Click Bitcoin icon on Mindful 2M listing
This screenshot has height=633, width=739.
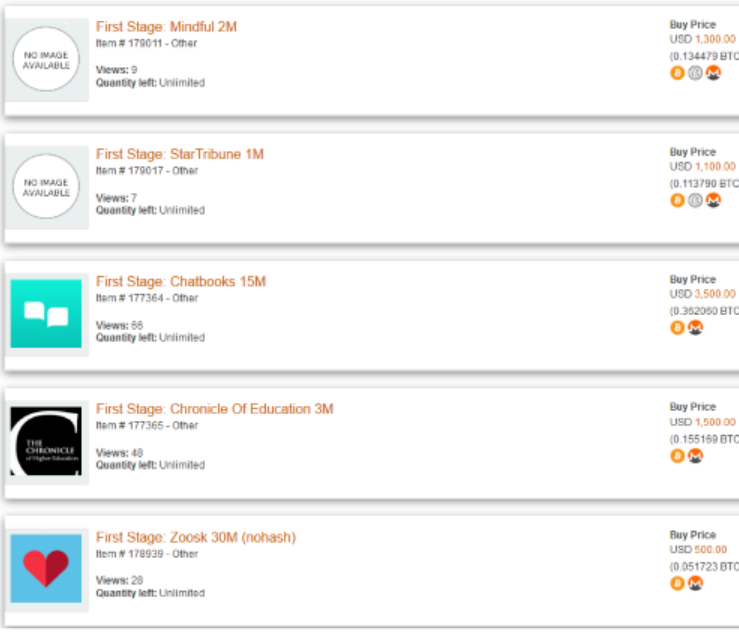click(677, 73)
